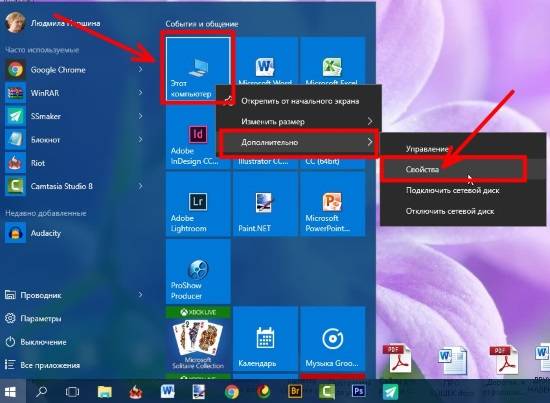Screen dimensions: 550x403
Task: Expand Camtasia Studio 8 jump list arrow
Action: click(x=140, y=186)
